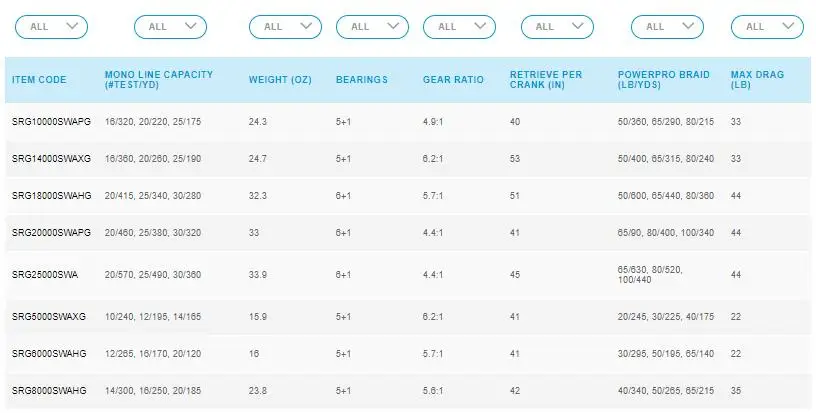Open the Item Code filter dropdown
816x413 pixels.
52,27
